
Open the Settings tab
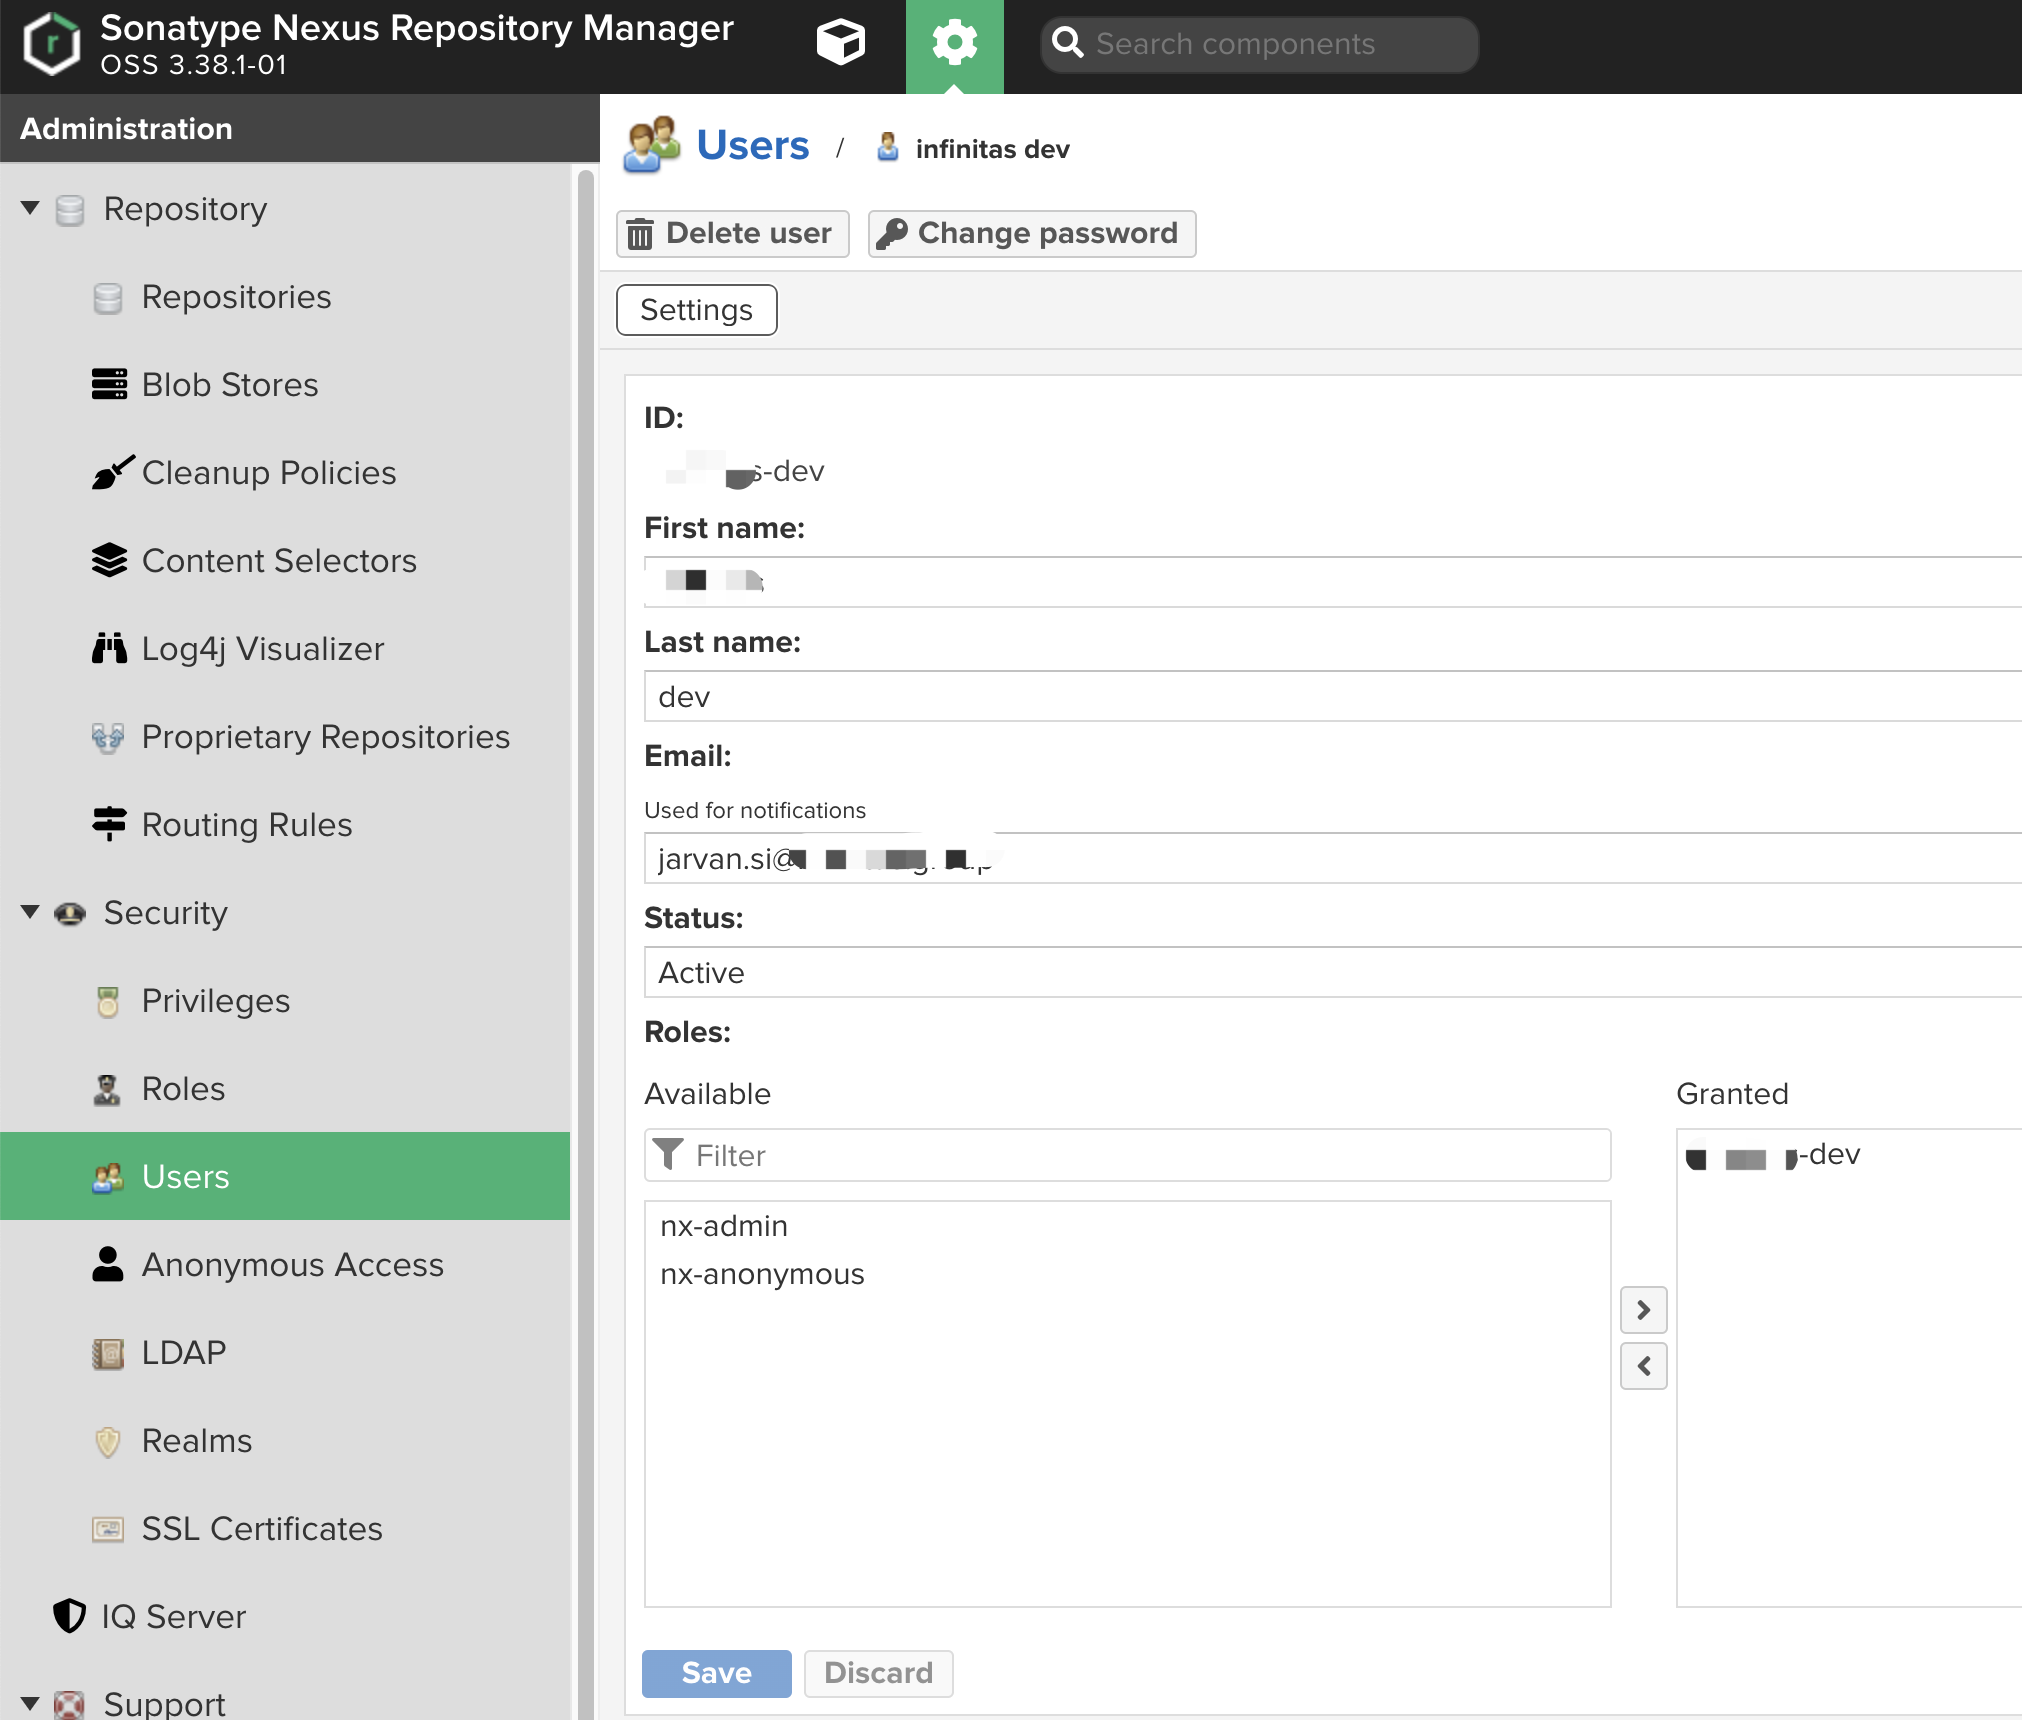pyautogui.click(x=697, y=310)
